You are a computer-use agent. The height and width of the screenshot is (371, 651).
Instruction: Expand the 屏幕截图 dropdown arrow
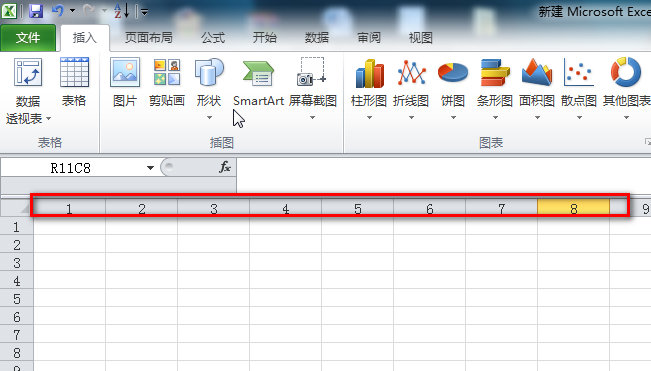[x=312, y=118]
